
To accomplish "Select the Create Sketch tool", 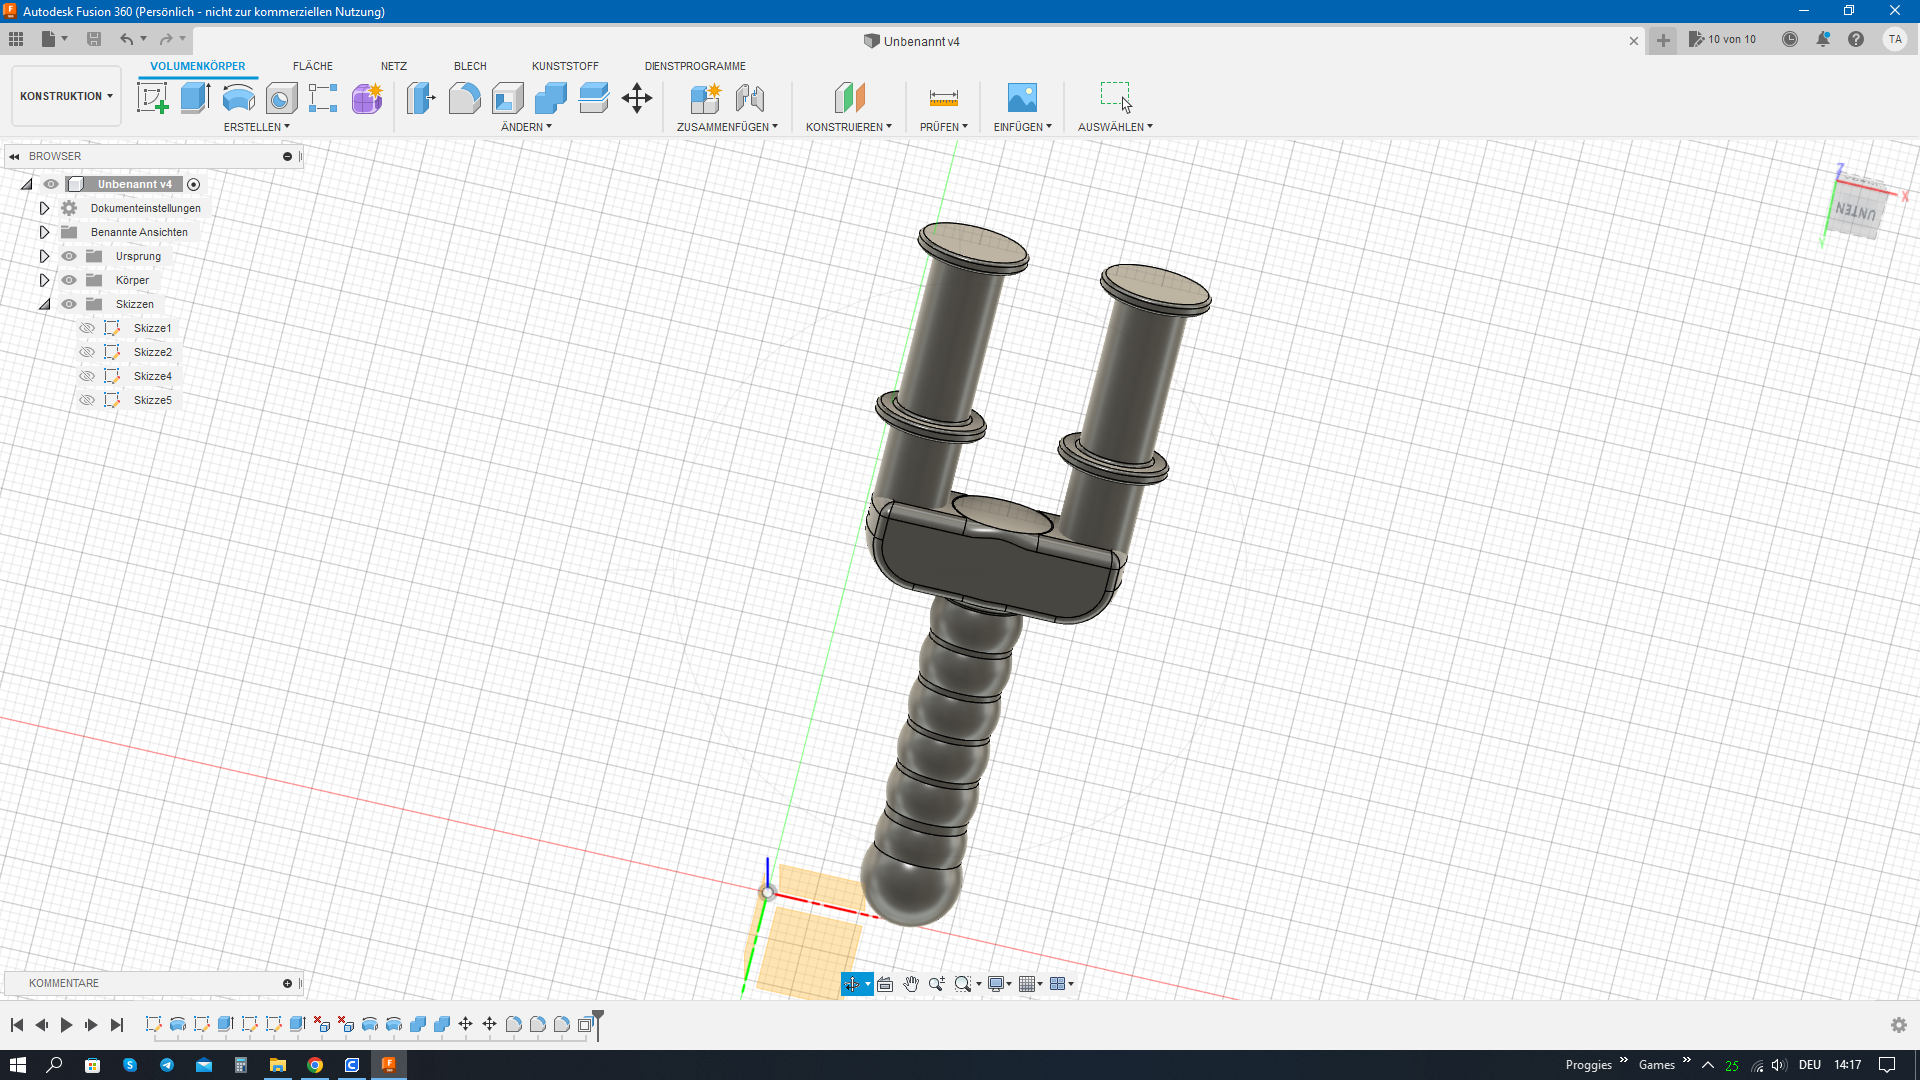I will pos(152,98).
